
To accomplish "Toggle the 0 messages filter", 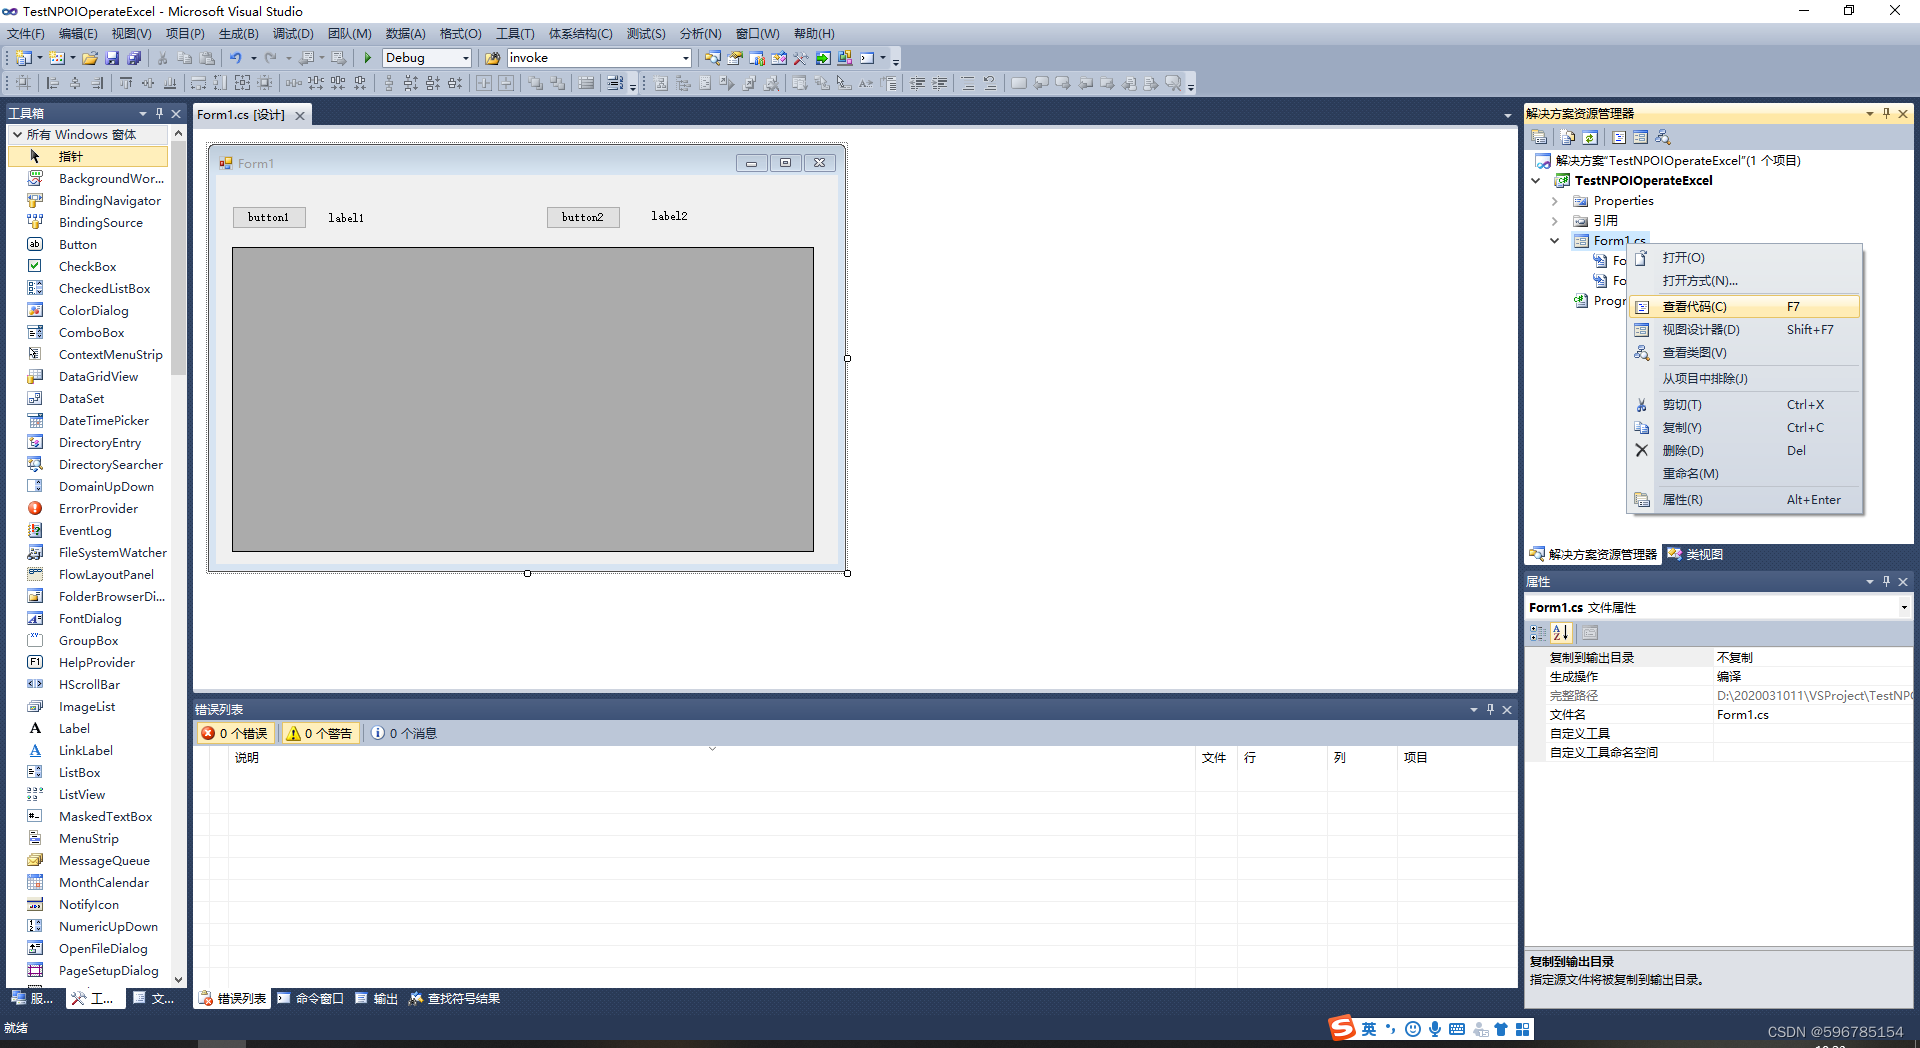I will pyautogui.click(x=404, y=733).
